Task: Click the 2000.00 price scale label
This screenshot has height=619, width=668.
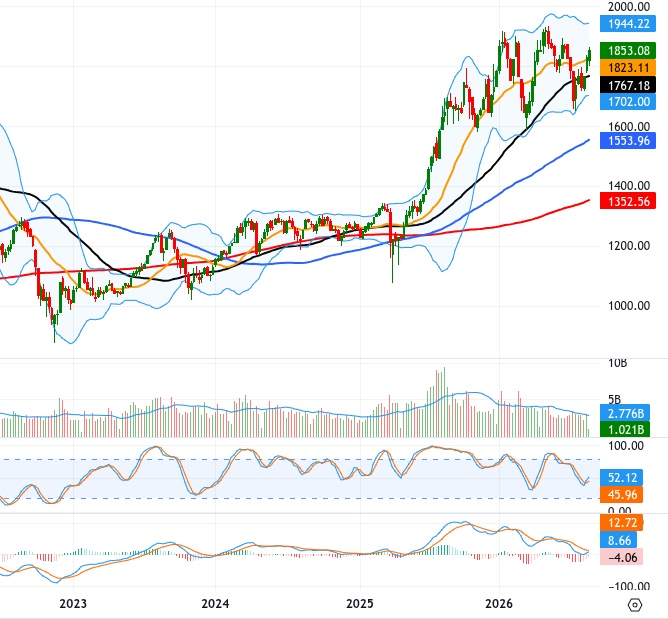Action: pos(629,6)
